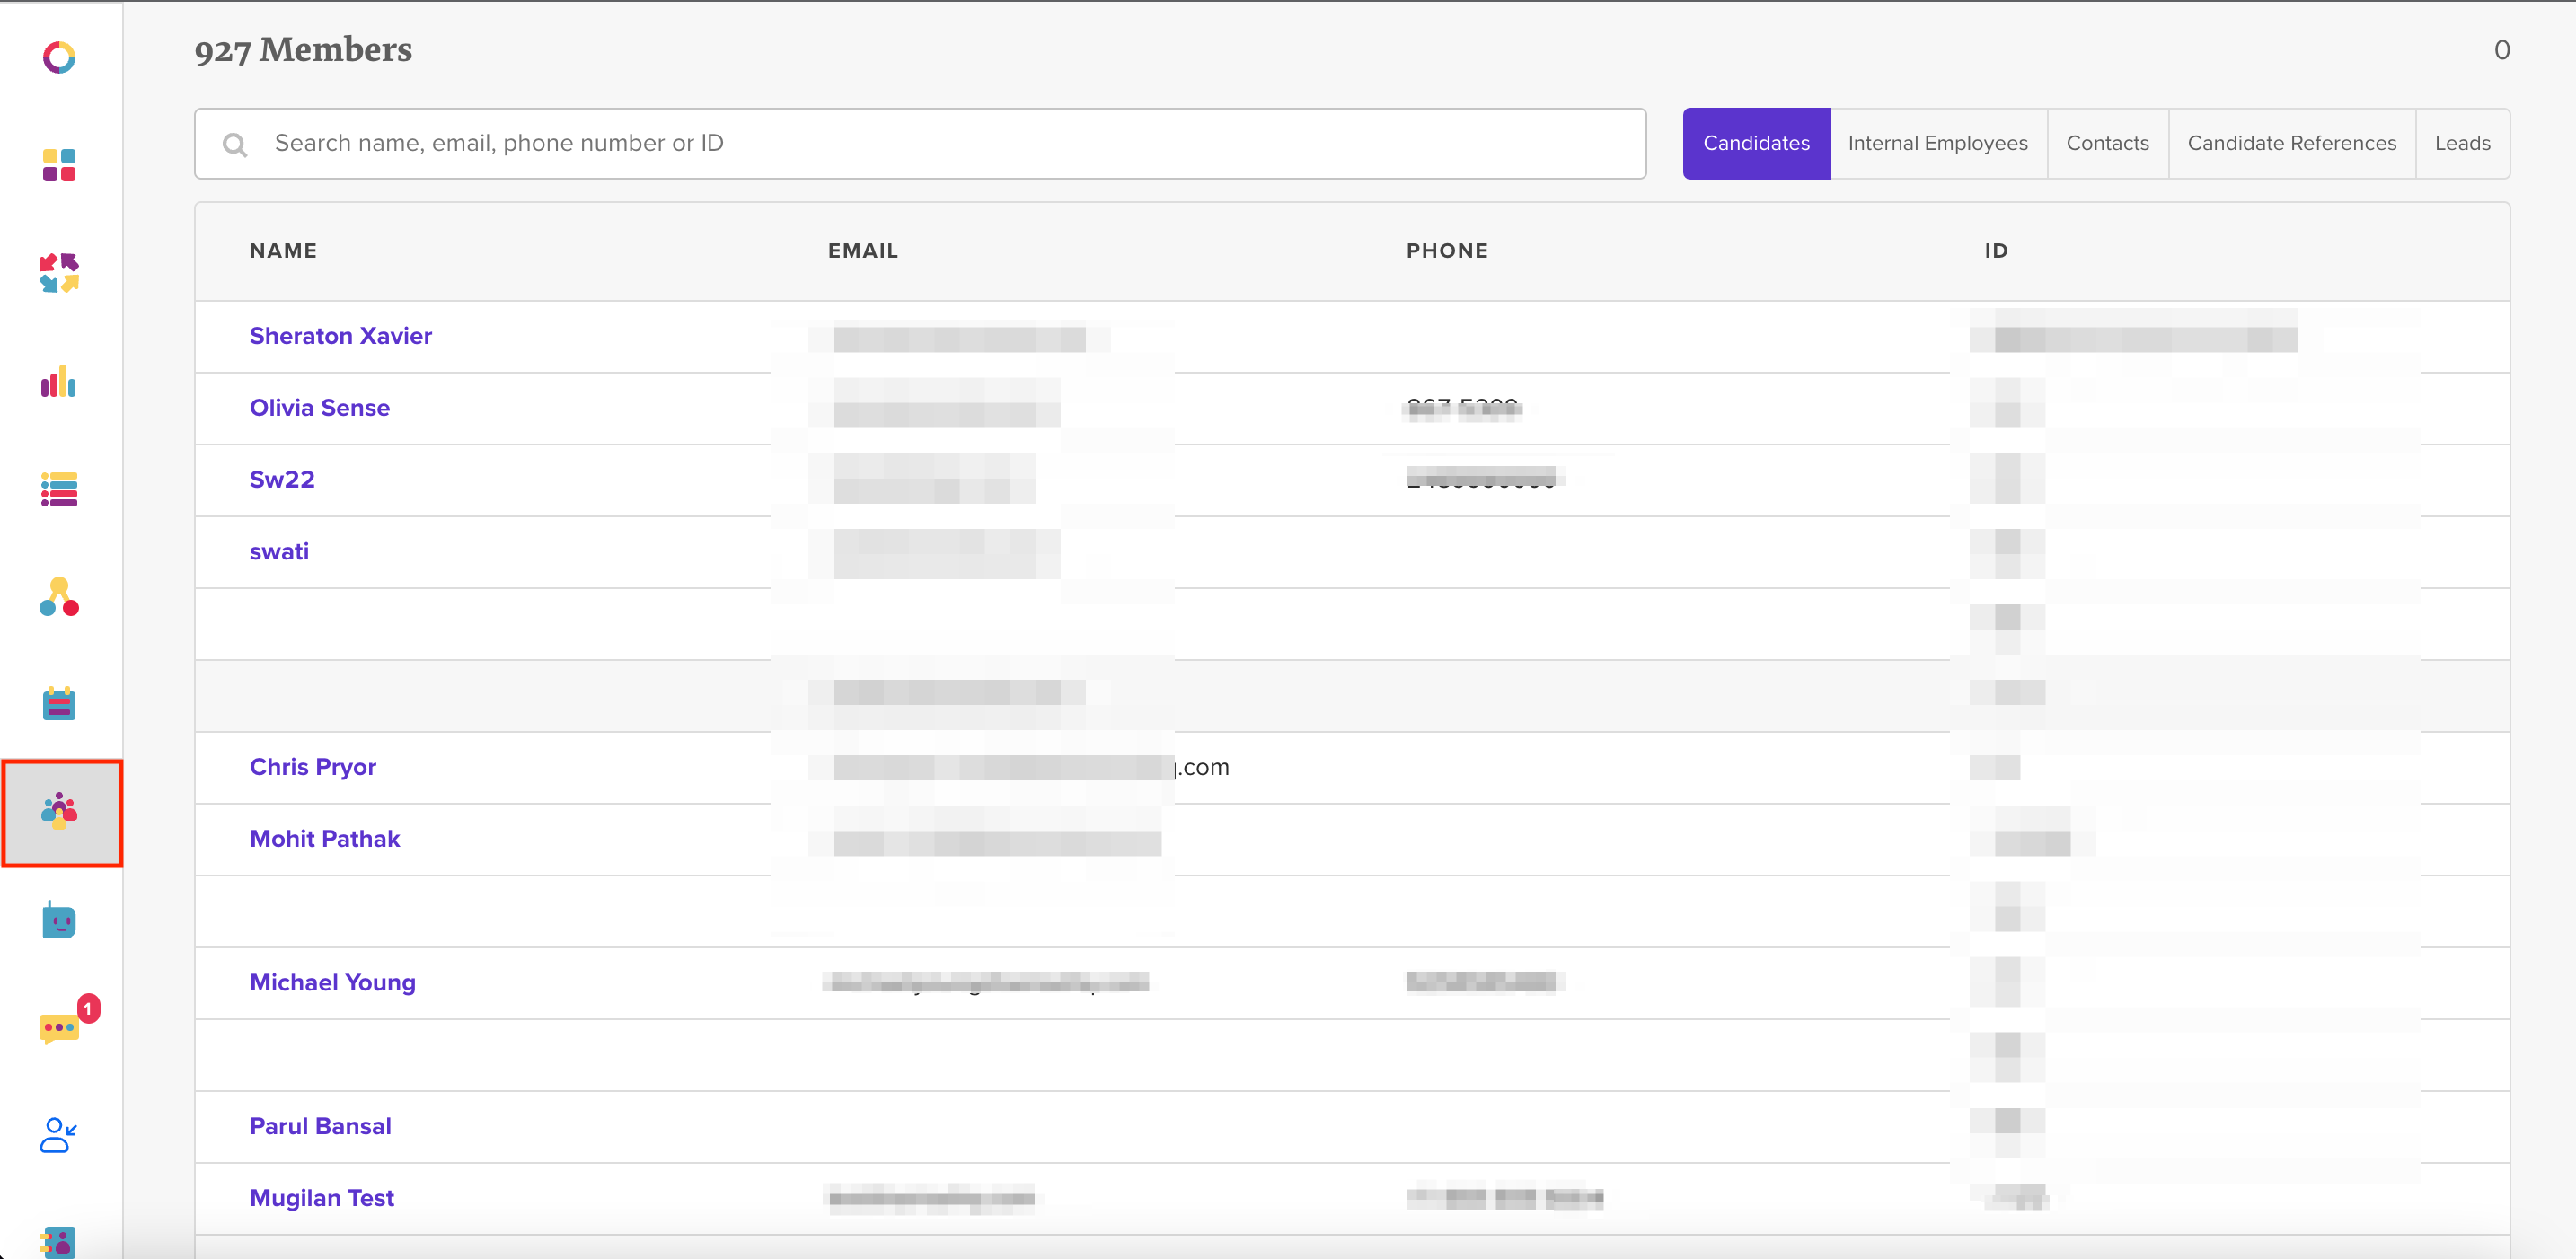Image resolution: width=2576 pixels, height=1259 pixels.
Task: Open Sheraton Xavier's profile
Action: tap(340, 336)
